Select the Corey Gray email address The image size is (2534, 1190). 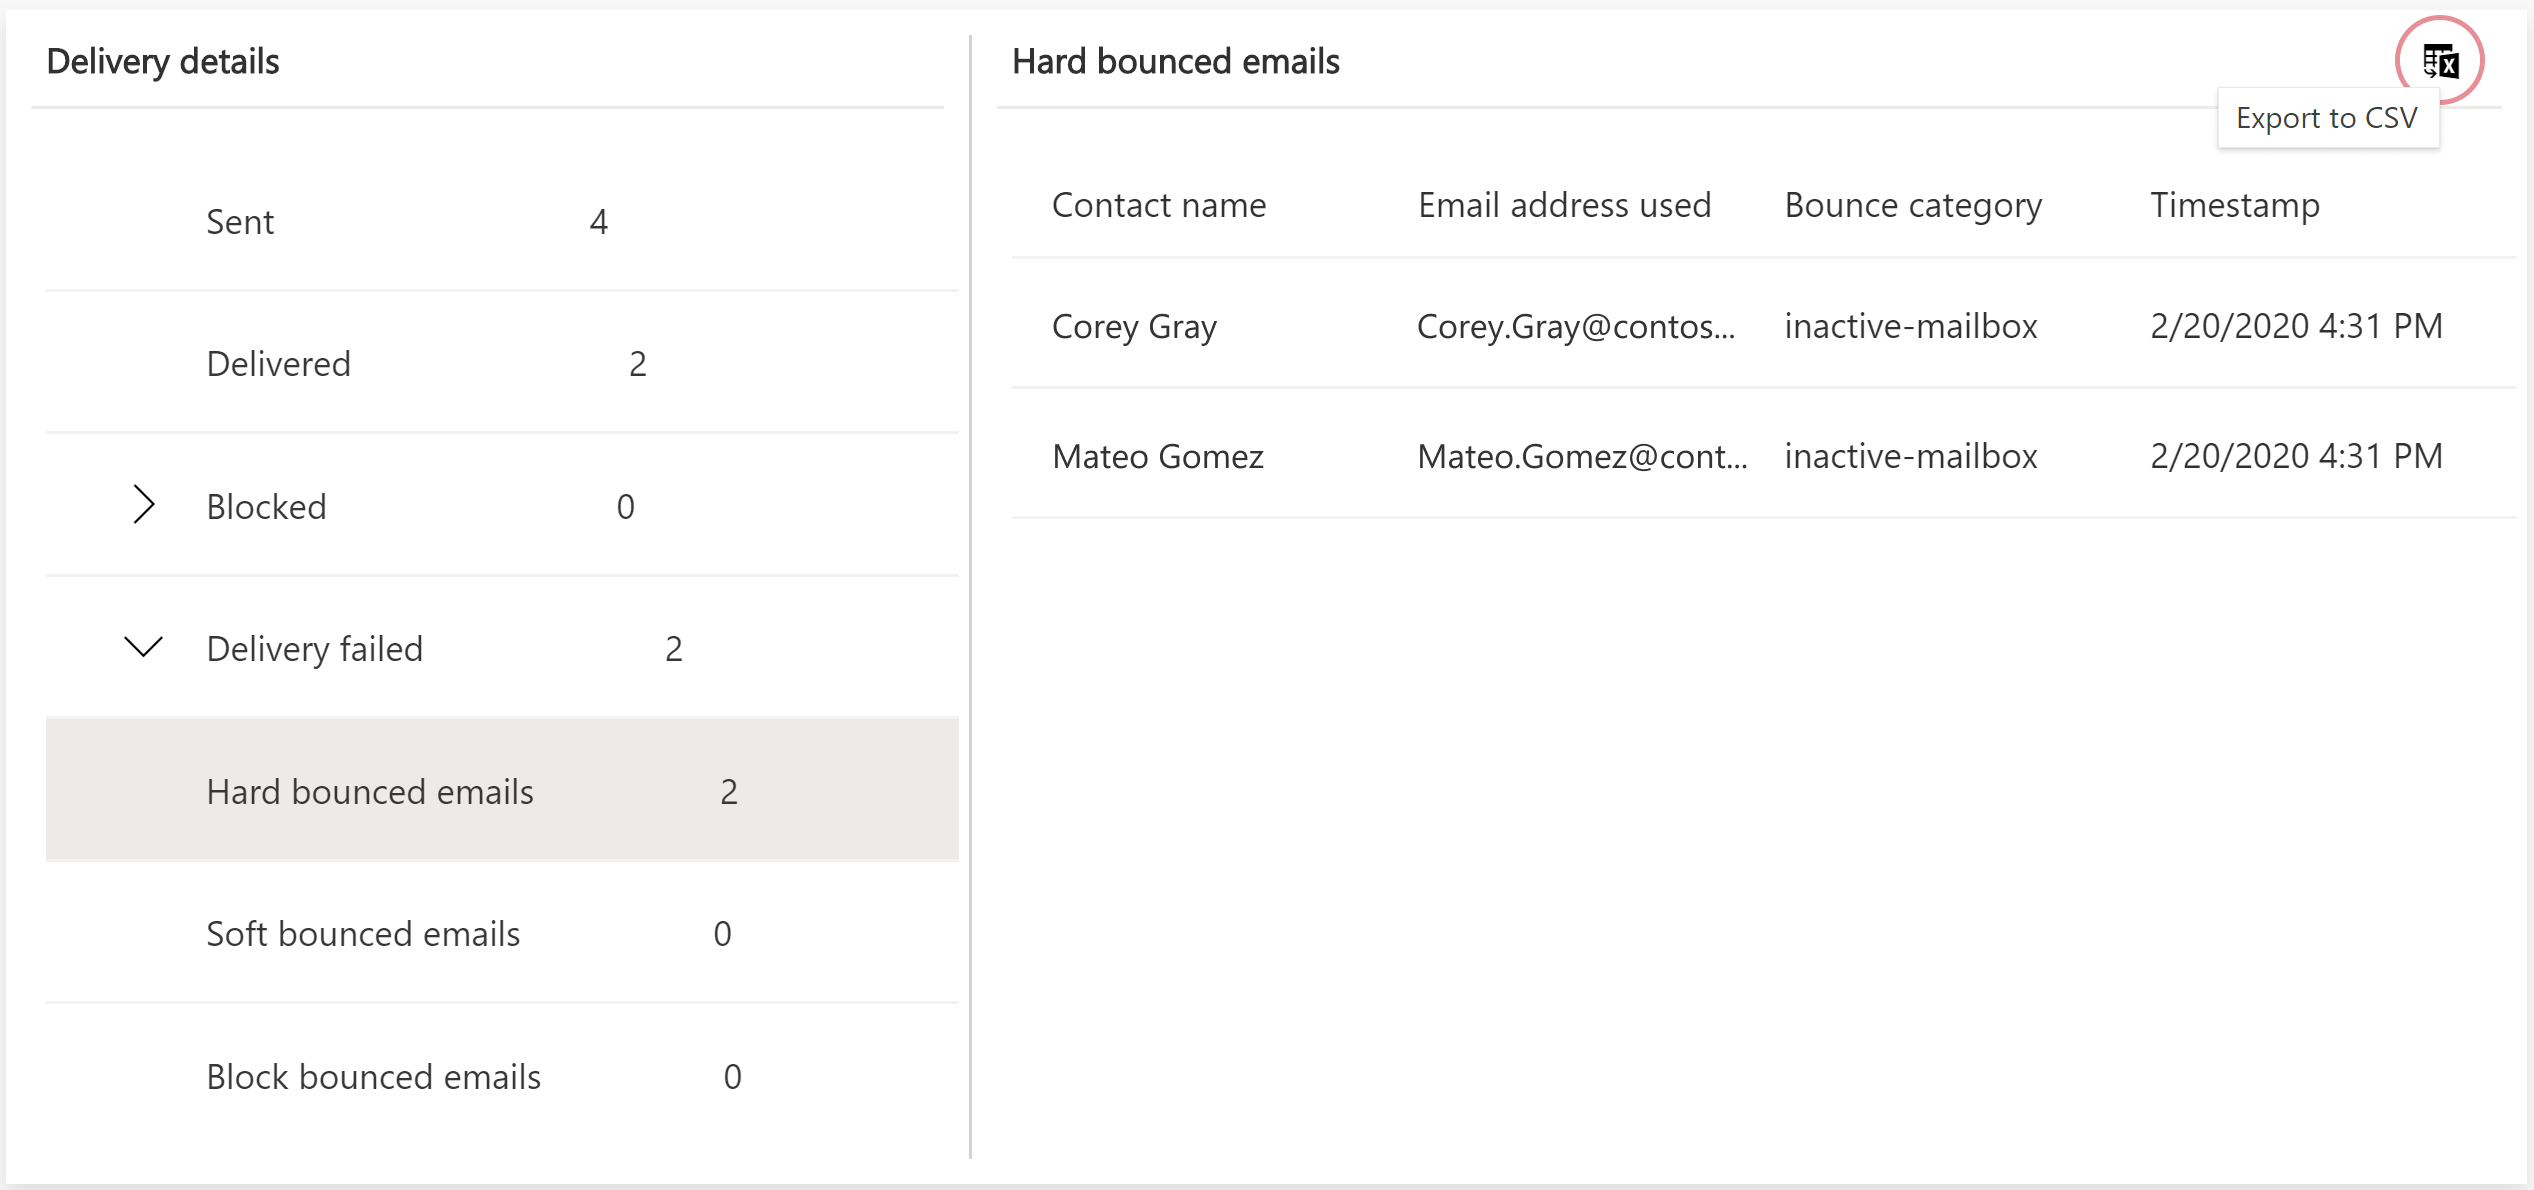pos(1581,325)
